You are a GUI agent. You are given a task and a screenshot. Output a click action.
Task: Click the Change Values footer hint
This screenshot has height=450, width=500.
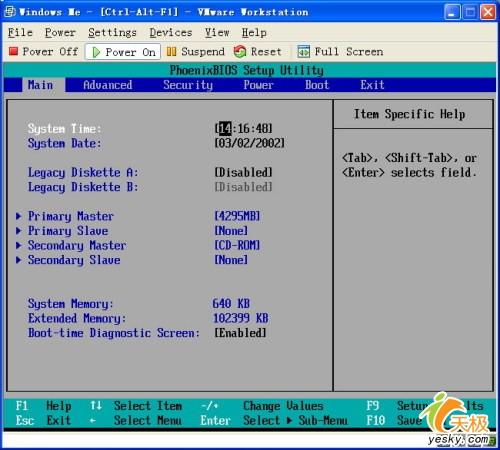[x=283, y=406]
